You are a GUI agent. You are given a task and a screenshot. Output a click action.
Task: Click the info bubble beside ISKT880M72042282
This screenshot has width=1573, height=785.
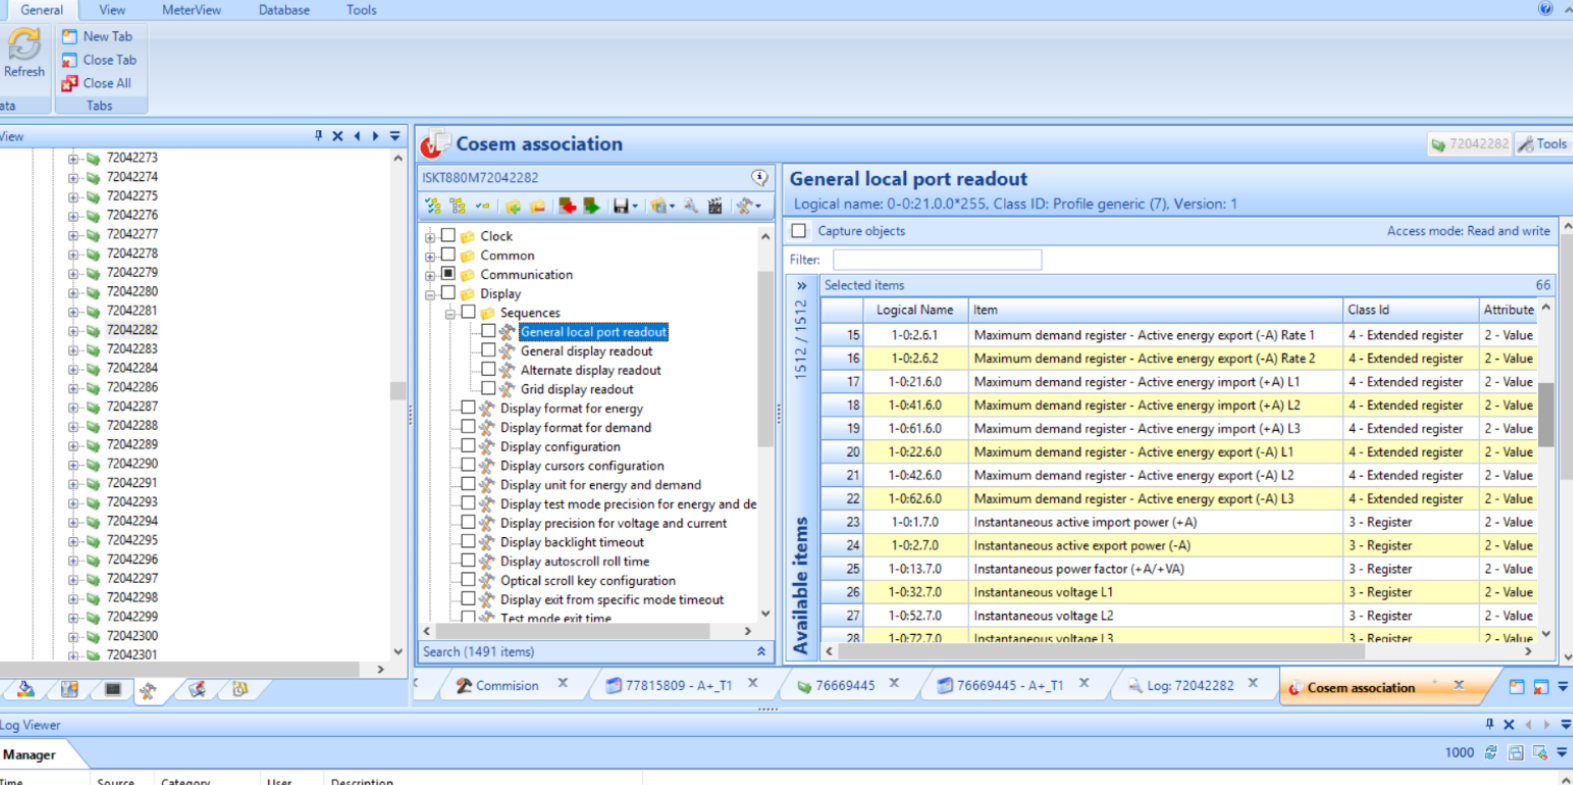(x=760, y=178)
